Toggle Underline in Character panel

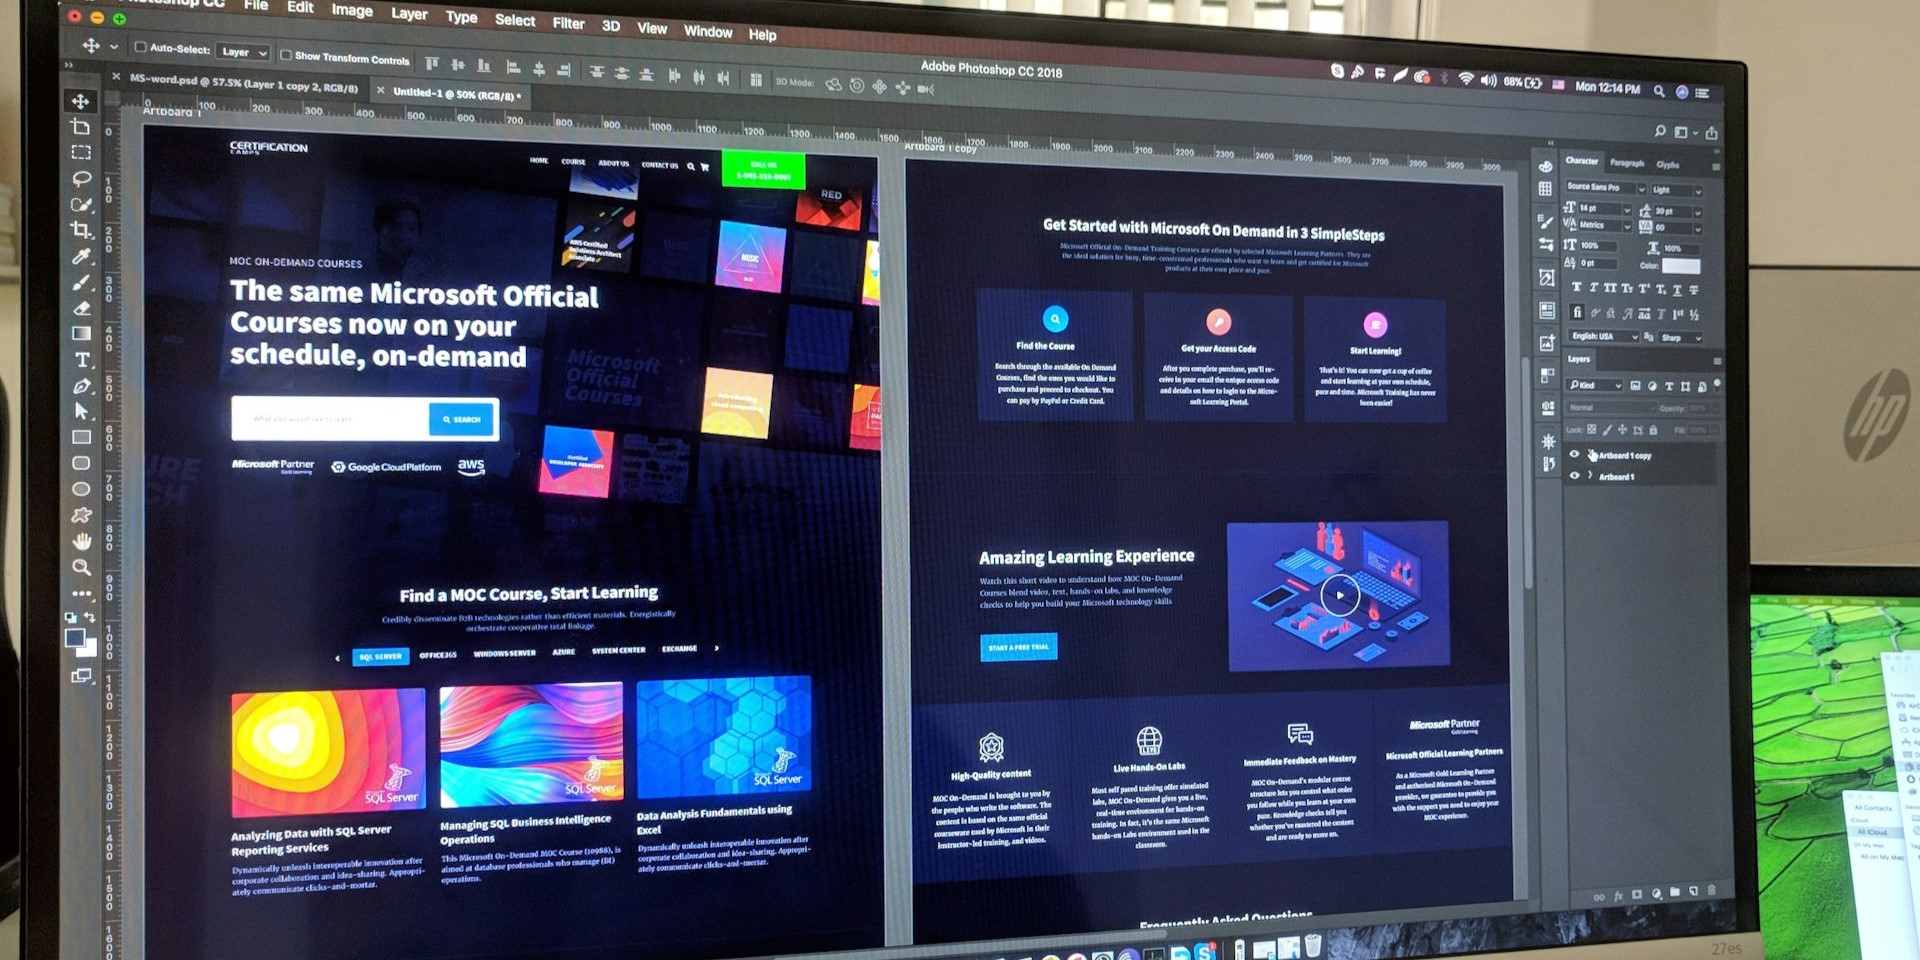click(1677, 289)
